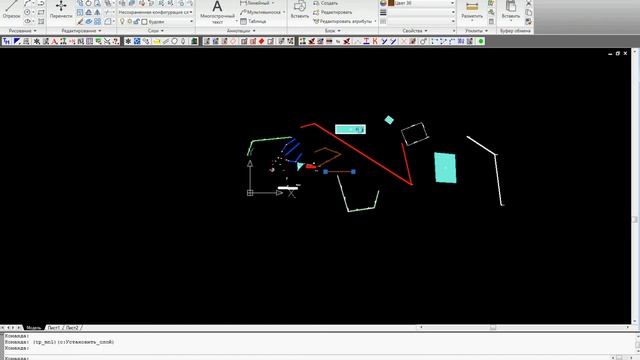
Task: Expand the Утилиты panel
Action: coord(476,31)
